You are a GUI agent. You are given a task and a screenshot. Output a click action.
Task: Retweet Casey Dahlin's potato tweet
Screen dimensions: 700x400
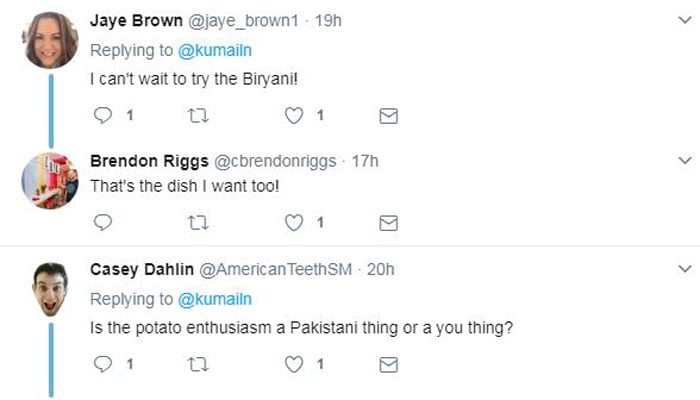pos(198,366)
